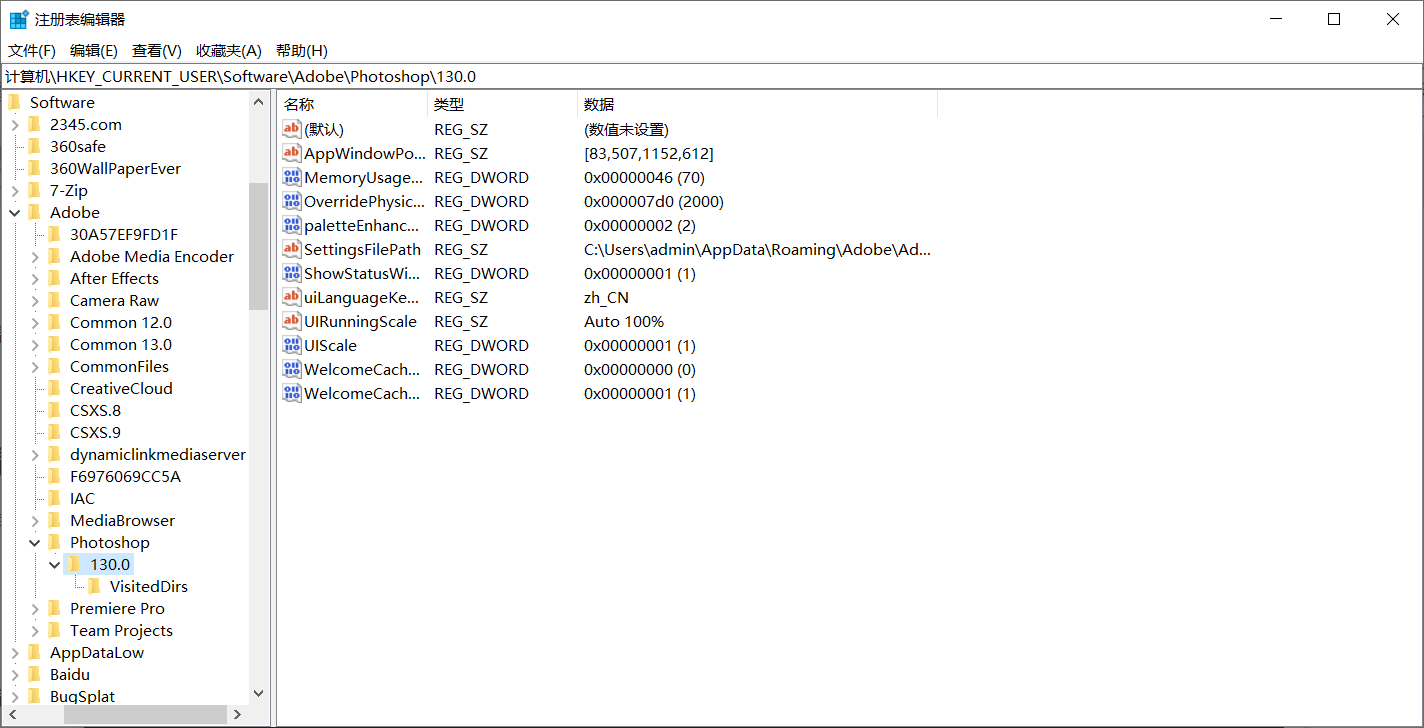Expand the MediaBrowser node
1424x728 pixels.
[x=35, y=520]
